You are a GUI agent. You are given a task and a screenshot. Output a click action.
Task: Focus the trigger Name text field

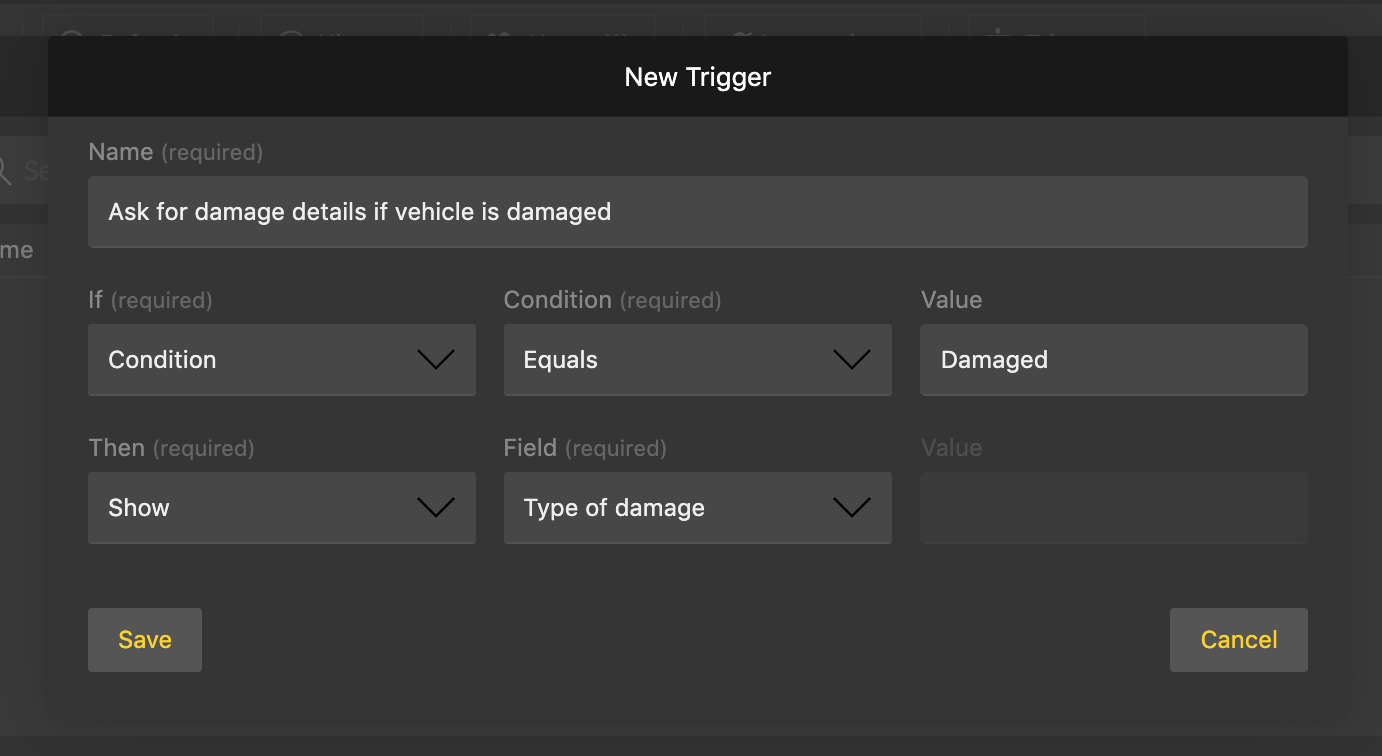point(697,212)
